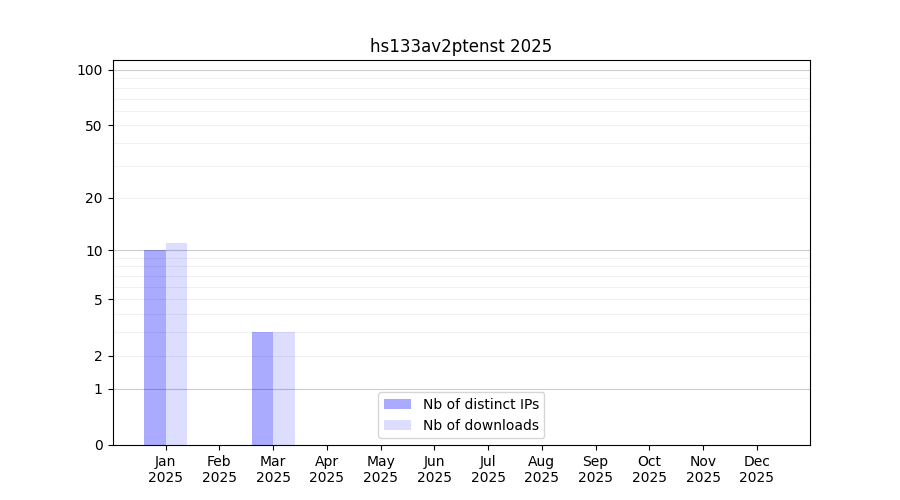Image resolution: width=900 pixels, height=500 pixels.
Task: Click the Mar 2025 downloads bar
Action: [284, 388]
